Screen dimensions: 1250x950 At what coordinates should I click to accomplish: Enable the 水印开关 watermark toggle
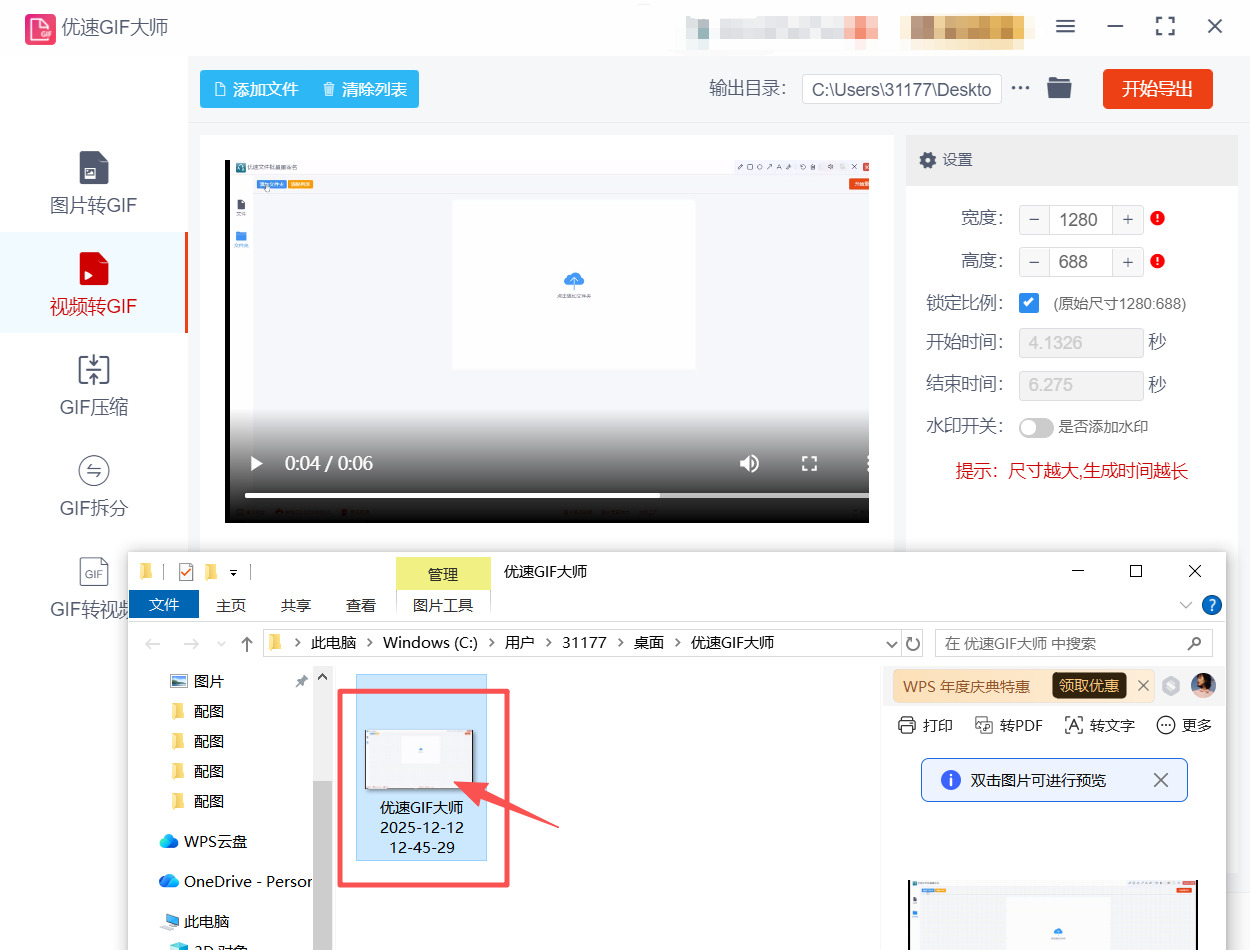pos(1036,427)
